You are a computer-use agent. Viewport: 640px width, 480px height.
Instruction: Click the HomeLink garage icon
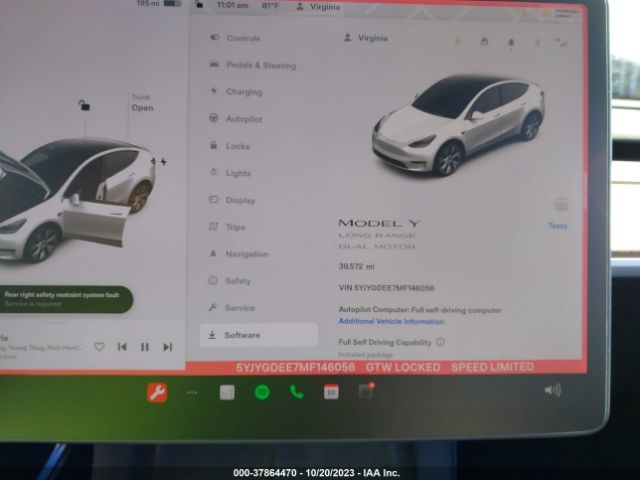pos(484,42)
